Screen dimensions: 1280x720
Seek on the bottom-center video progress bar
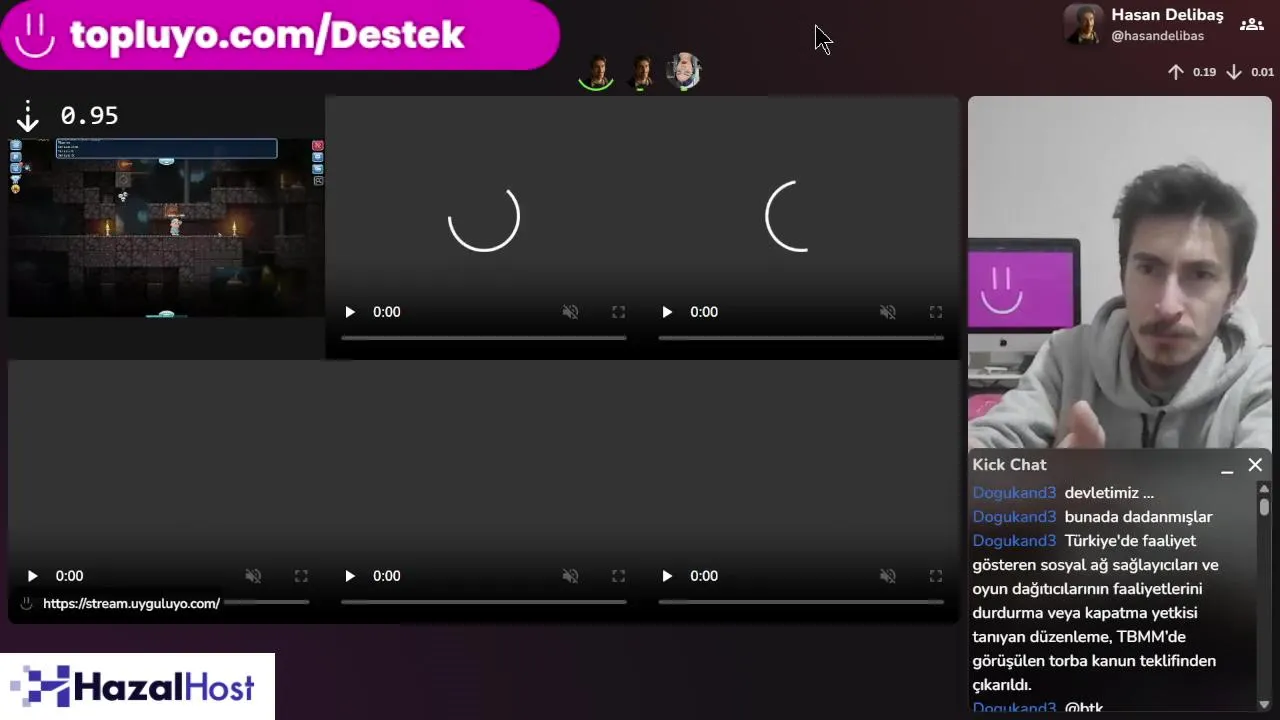[484, 602]
